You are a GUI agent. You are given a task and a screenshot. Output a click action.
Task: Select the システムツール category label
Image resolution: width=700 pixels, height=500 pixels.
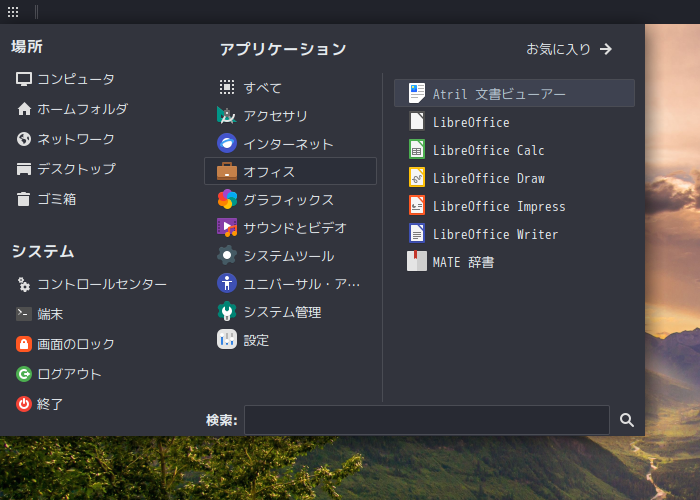click(x=288, y=256)
